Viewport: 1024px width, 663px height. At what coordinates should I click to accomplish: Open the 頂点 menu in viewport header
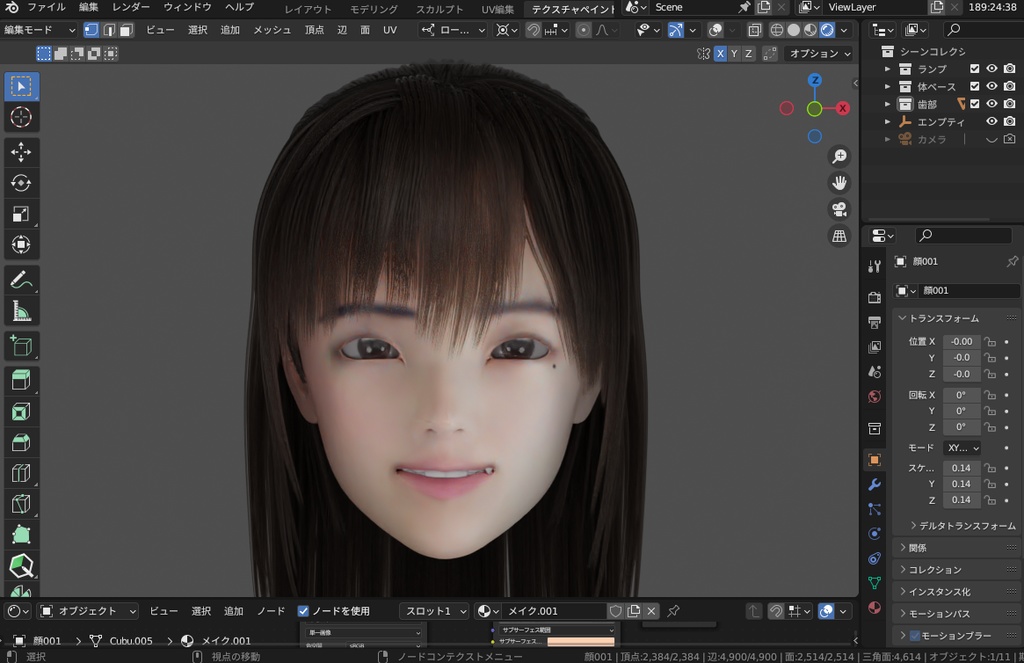(x=314, y=30)
